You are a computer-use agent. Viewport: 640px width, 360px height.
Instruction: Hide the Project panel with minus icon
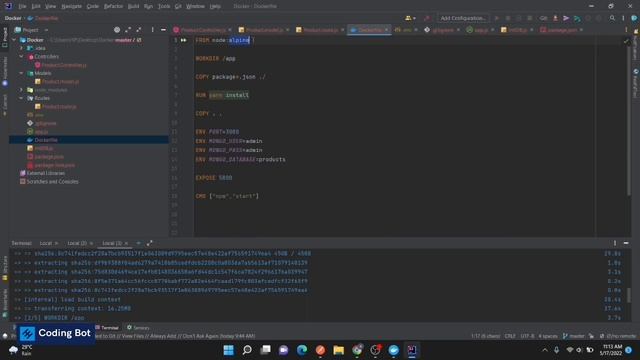(x=163, y=30)
